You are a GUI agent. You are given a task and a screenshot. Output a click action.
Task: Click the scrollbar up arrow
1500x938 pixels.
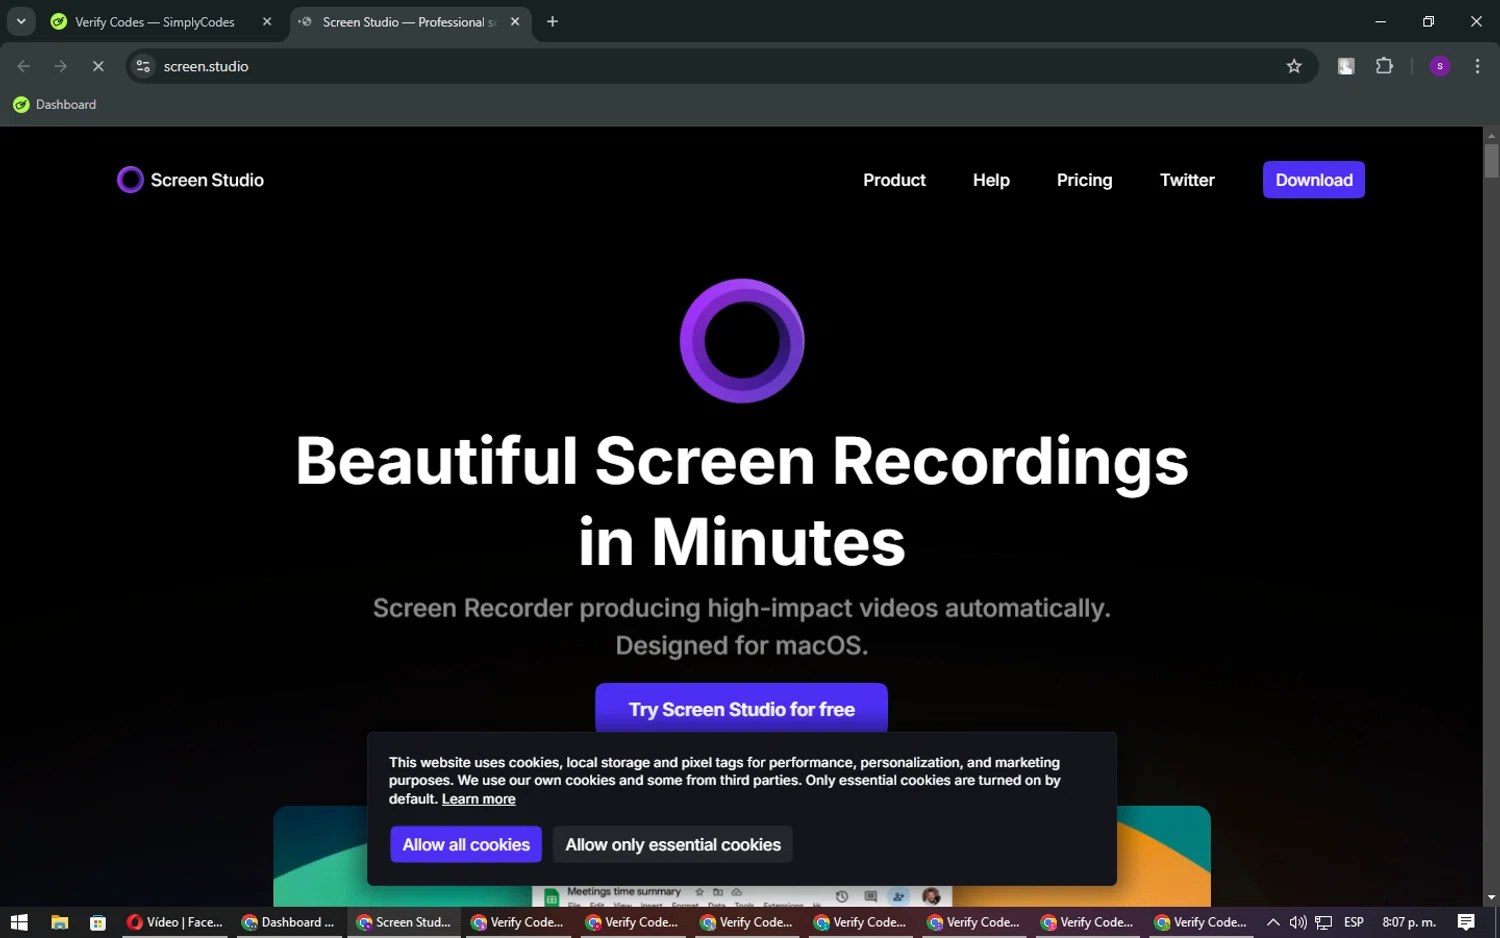click(x=1491, y=135)
